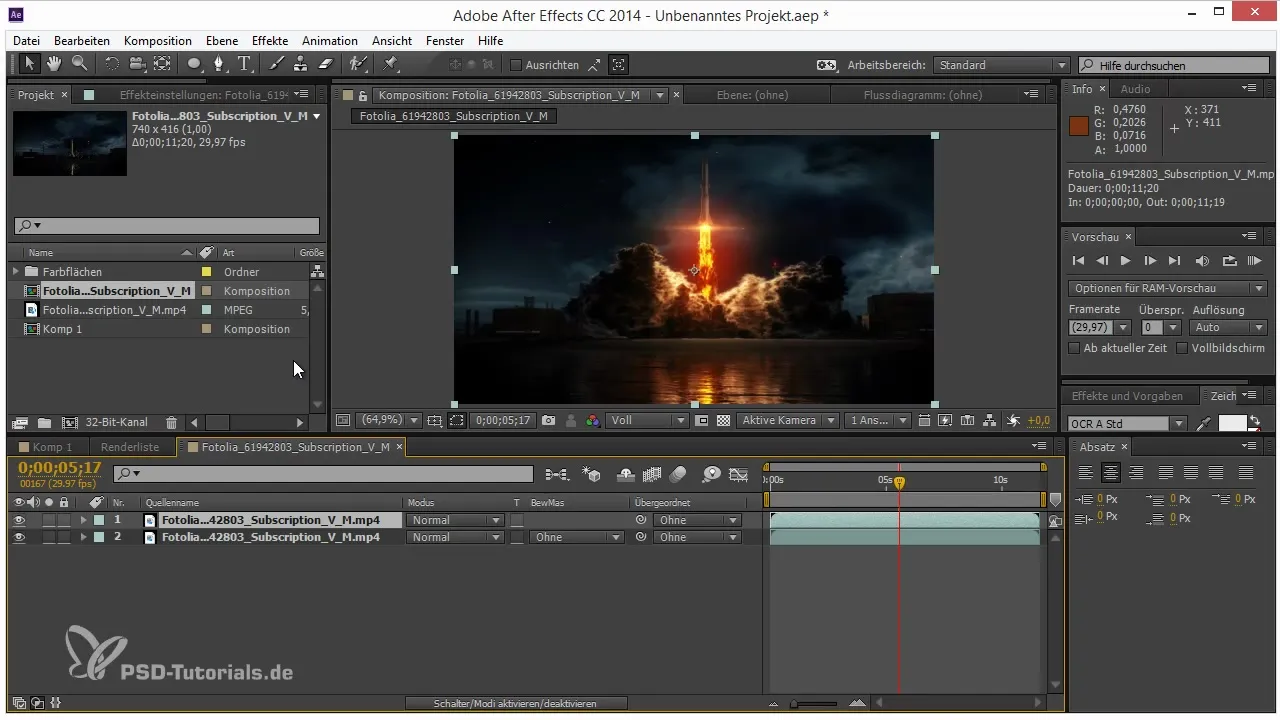Select the Pen tool
1280x720 pixels.
pos(220,64)
